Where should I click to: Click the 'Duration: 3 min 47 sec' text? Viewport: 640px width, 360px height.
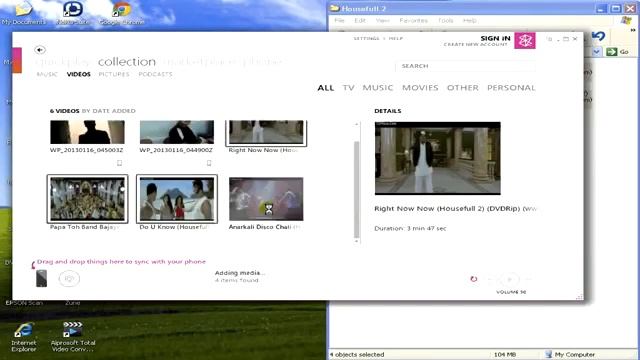pos(410,229)
